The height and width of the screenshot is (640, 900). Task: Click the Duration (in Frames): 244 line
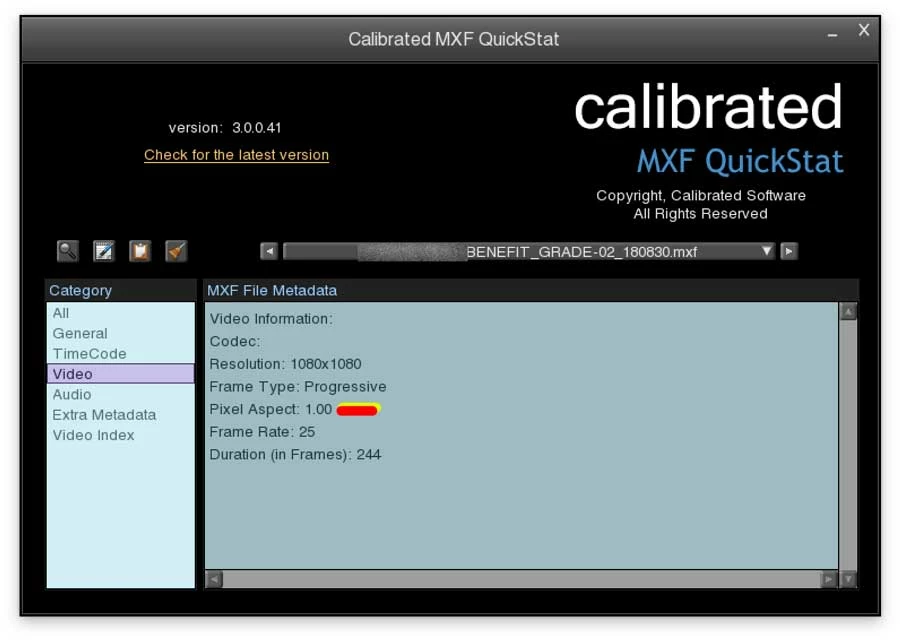click(x=295, y=455)
